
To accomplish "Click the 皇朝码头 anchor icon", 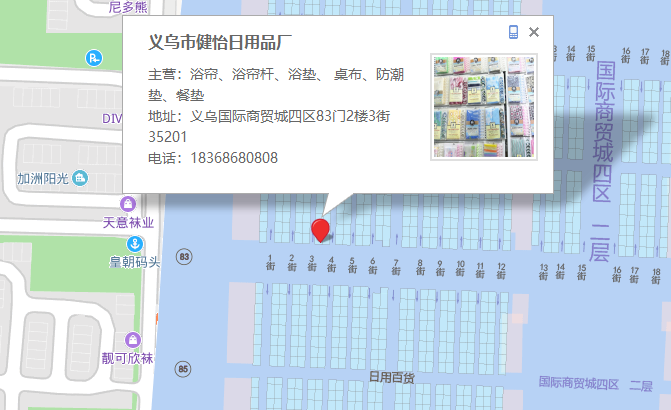I will pyautogui.click(x=133, y=244).
